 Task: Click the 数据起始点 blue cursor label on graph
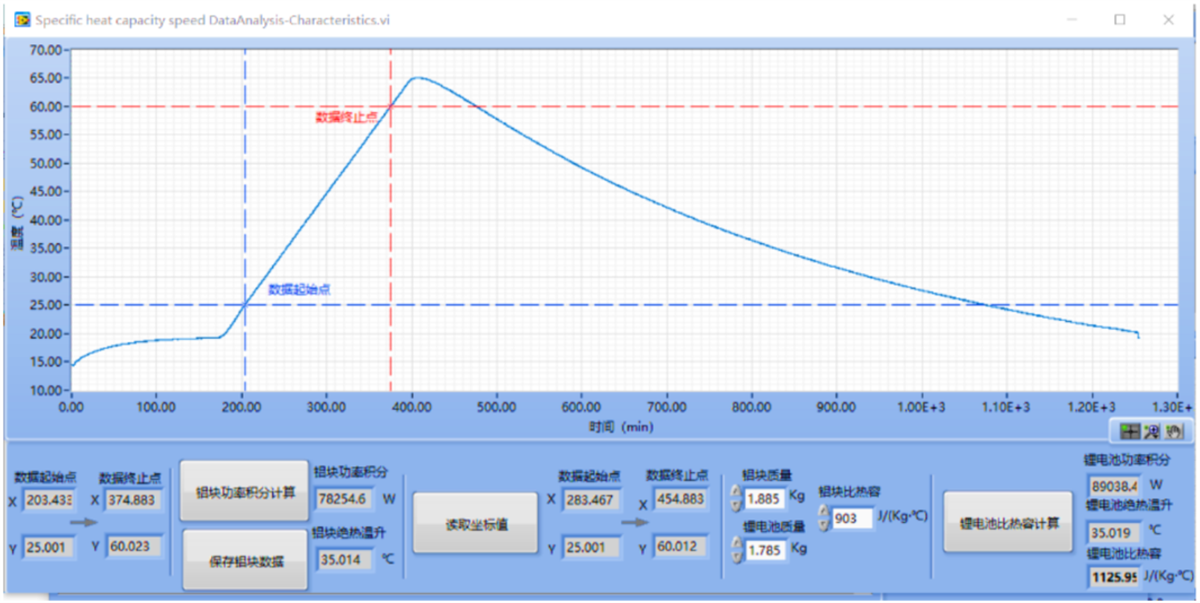(298, 288)
